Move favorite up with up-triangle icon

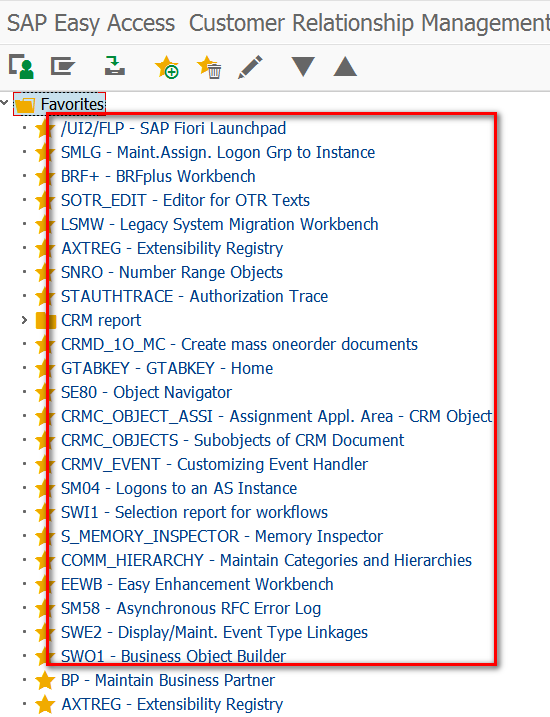(345, 66)
